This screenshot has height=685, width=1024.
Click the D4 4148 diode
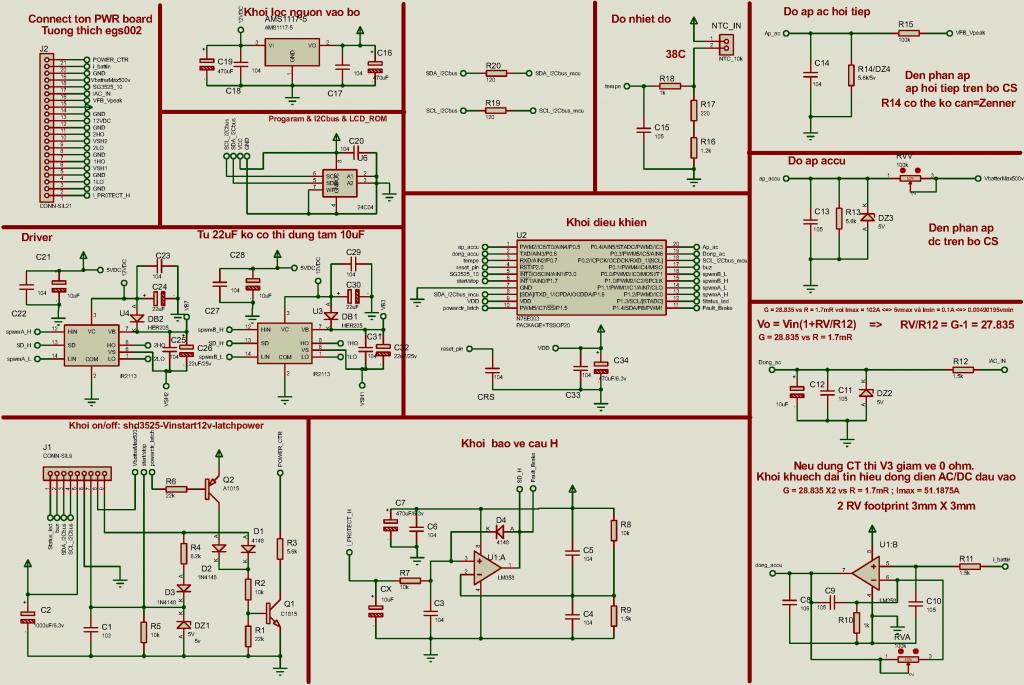(x=500, y=532)
